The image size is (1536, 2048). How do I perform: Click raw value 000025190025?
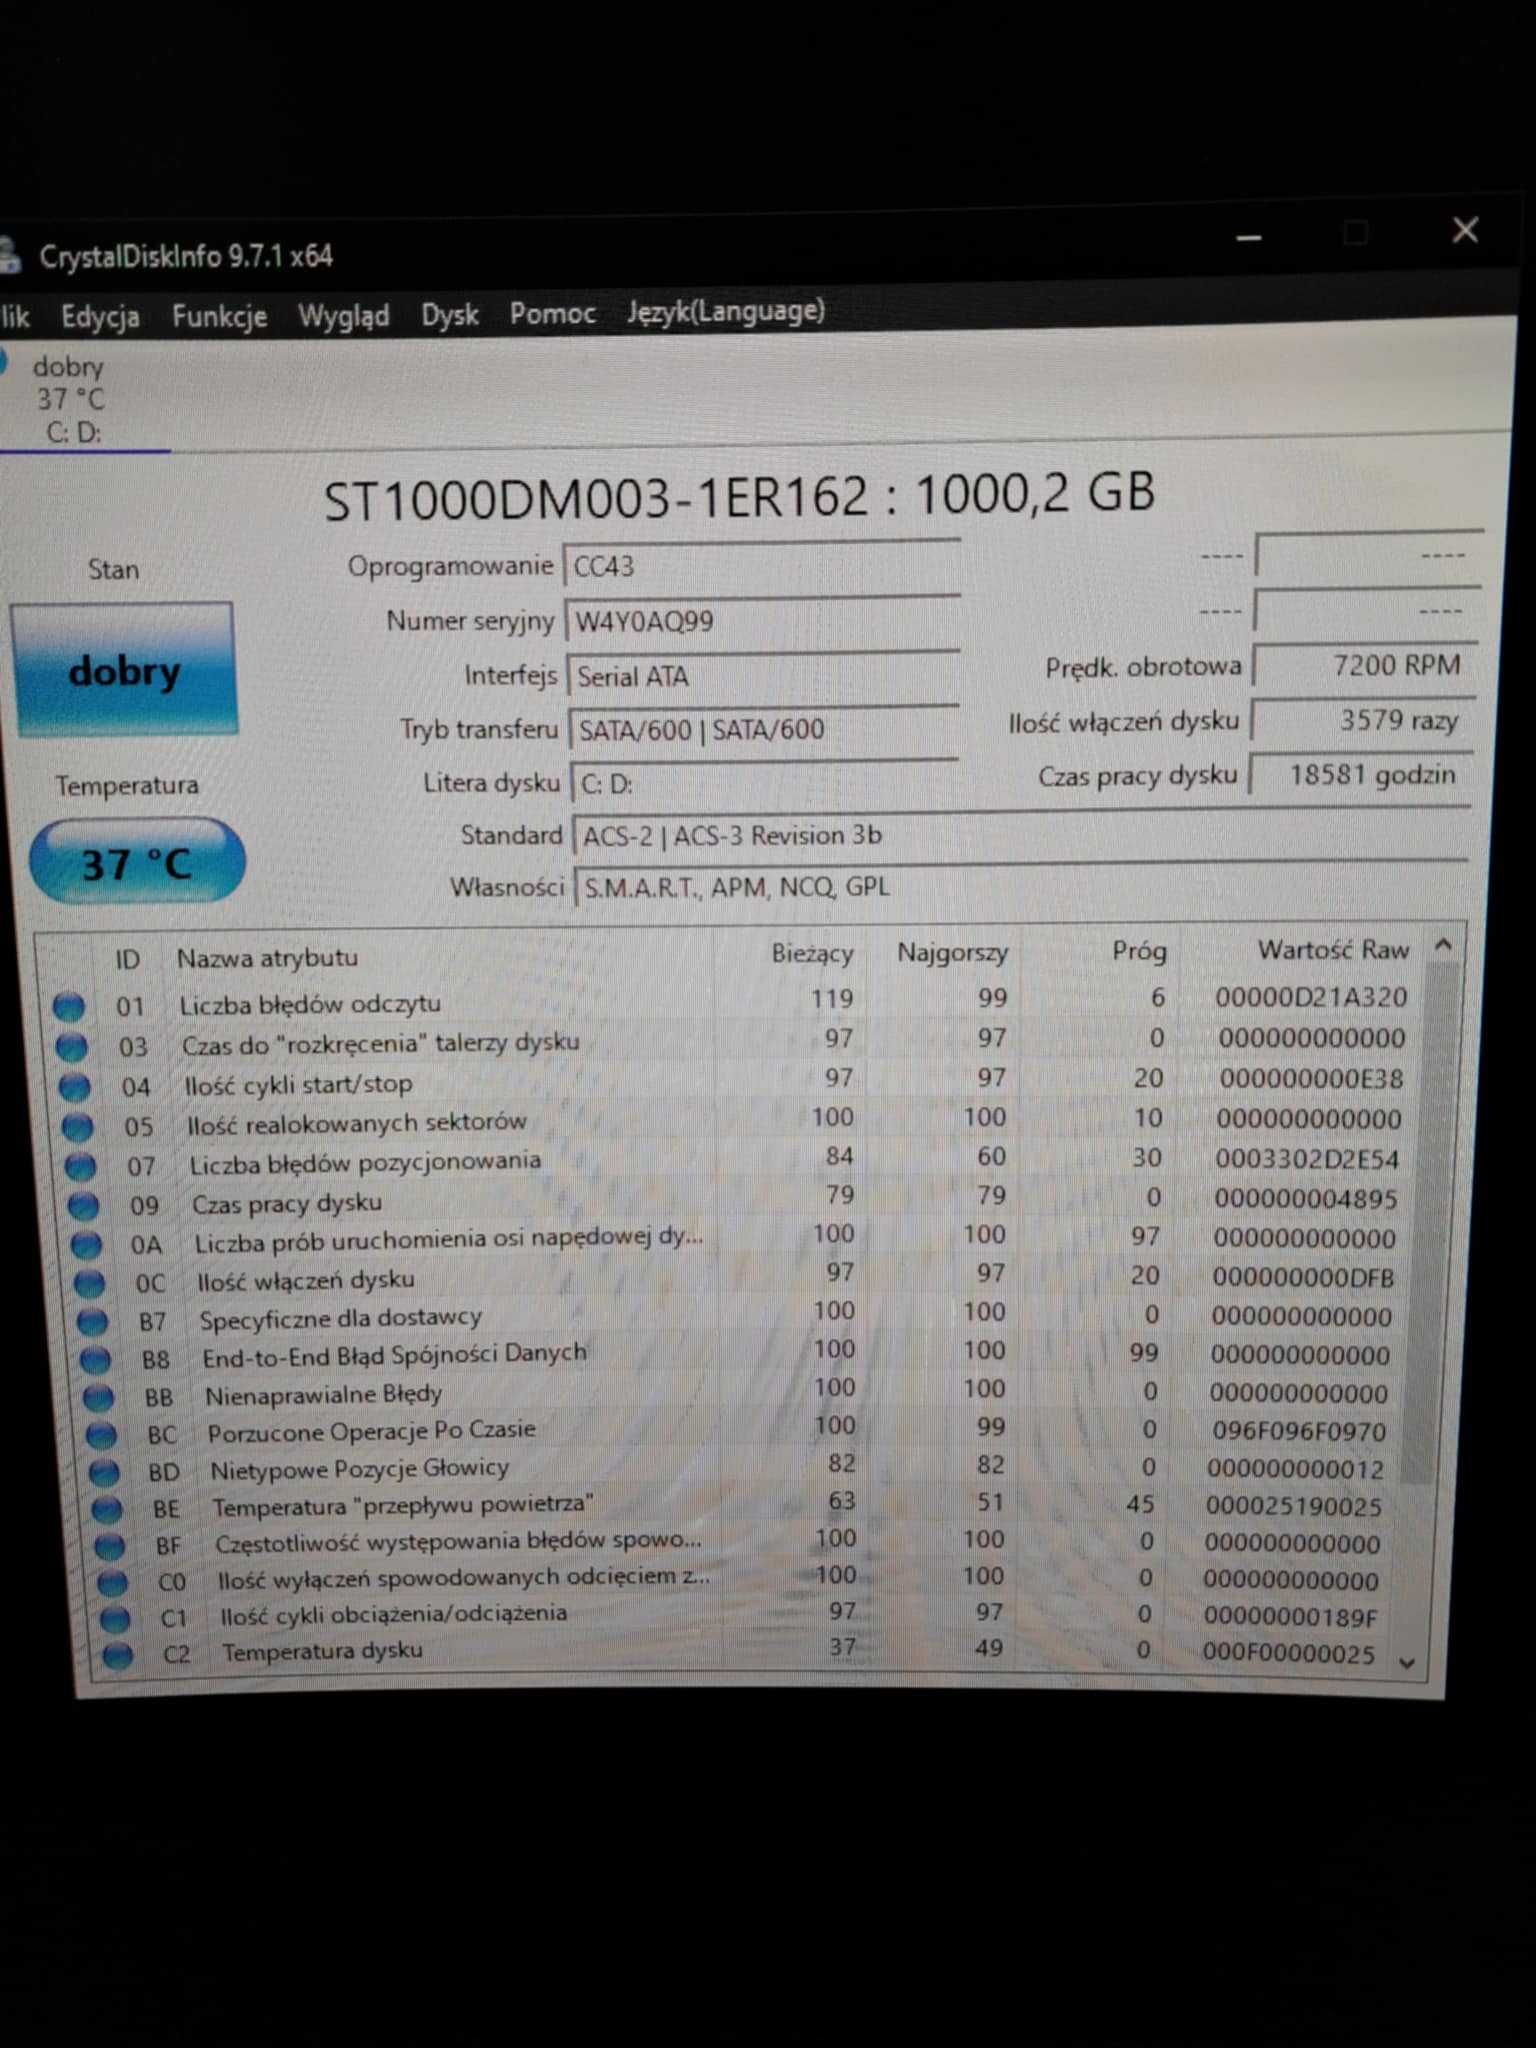point(1294,1506)
